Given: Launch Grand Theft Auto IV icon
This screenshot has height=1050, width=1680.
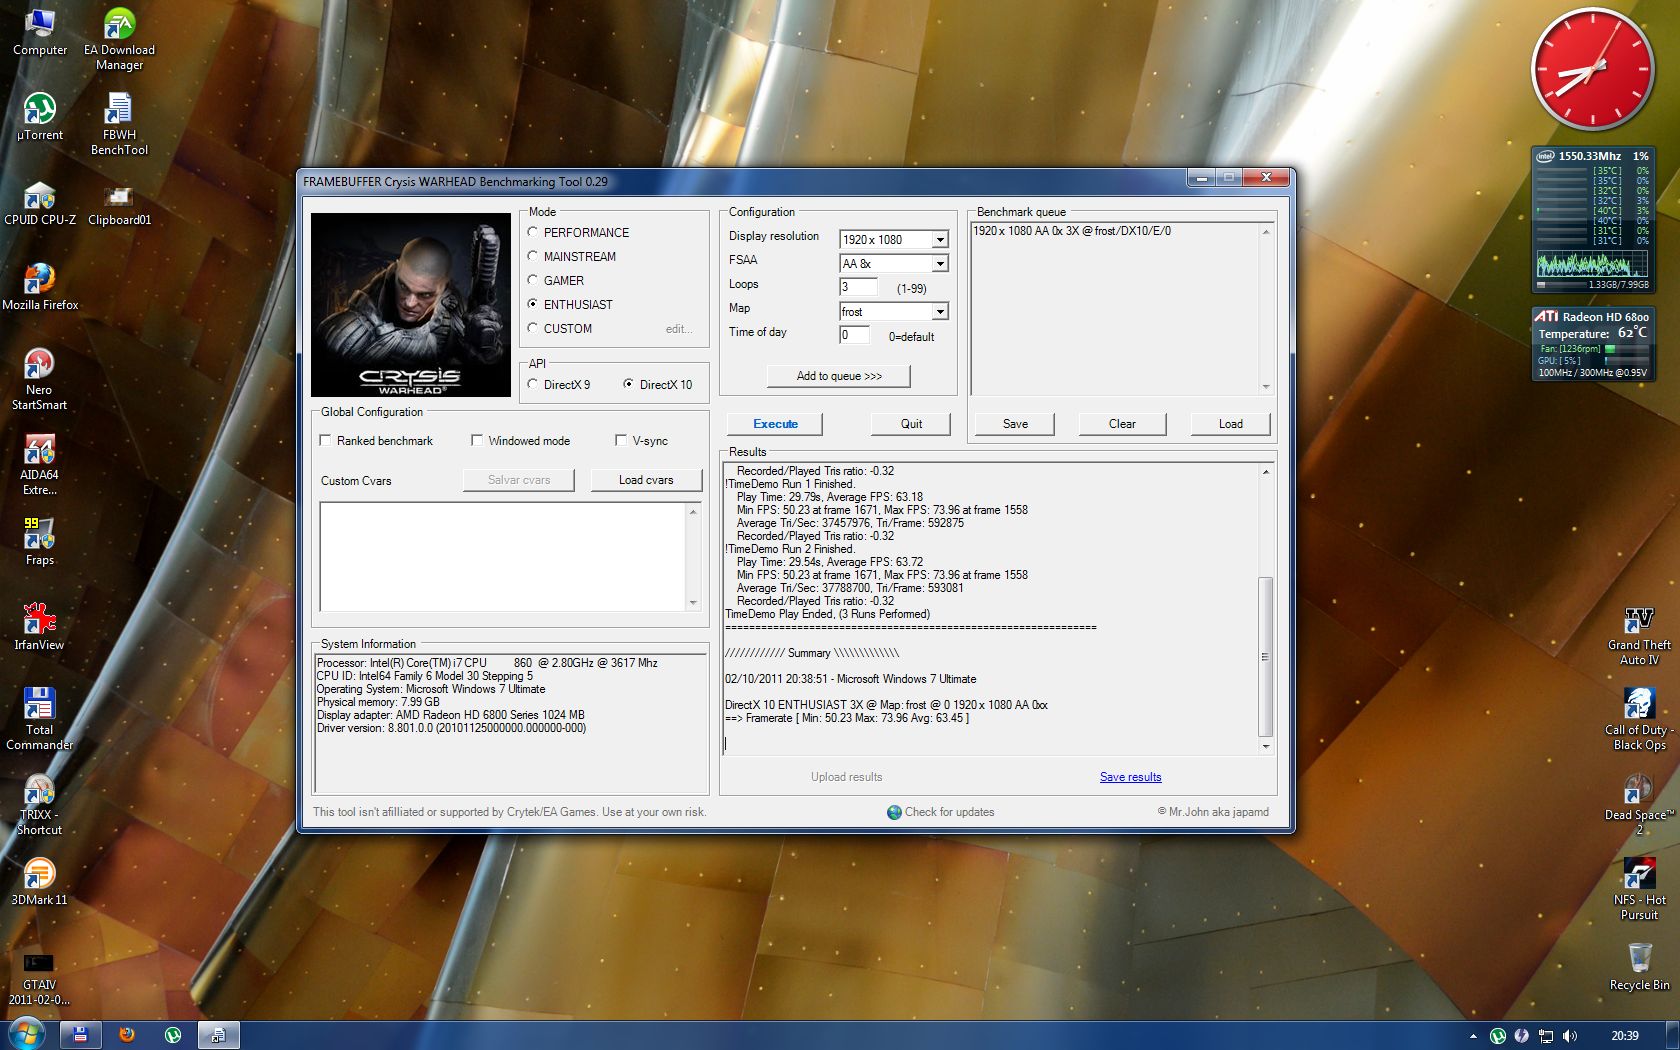Looking at the screenshot, I should point(1639,634).
